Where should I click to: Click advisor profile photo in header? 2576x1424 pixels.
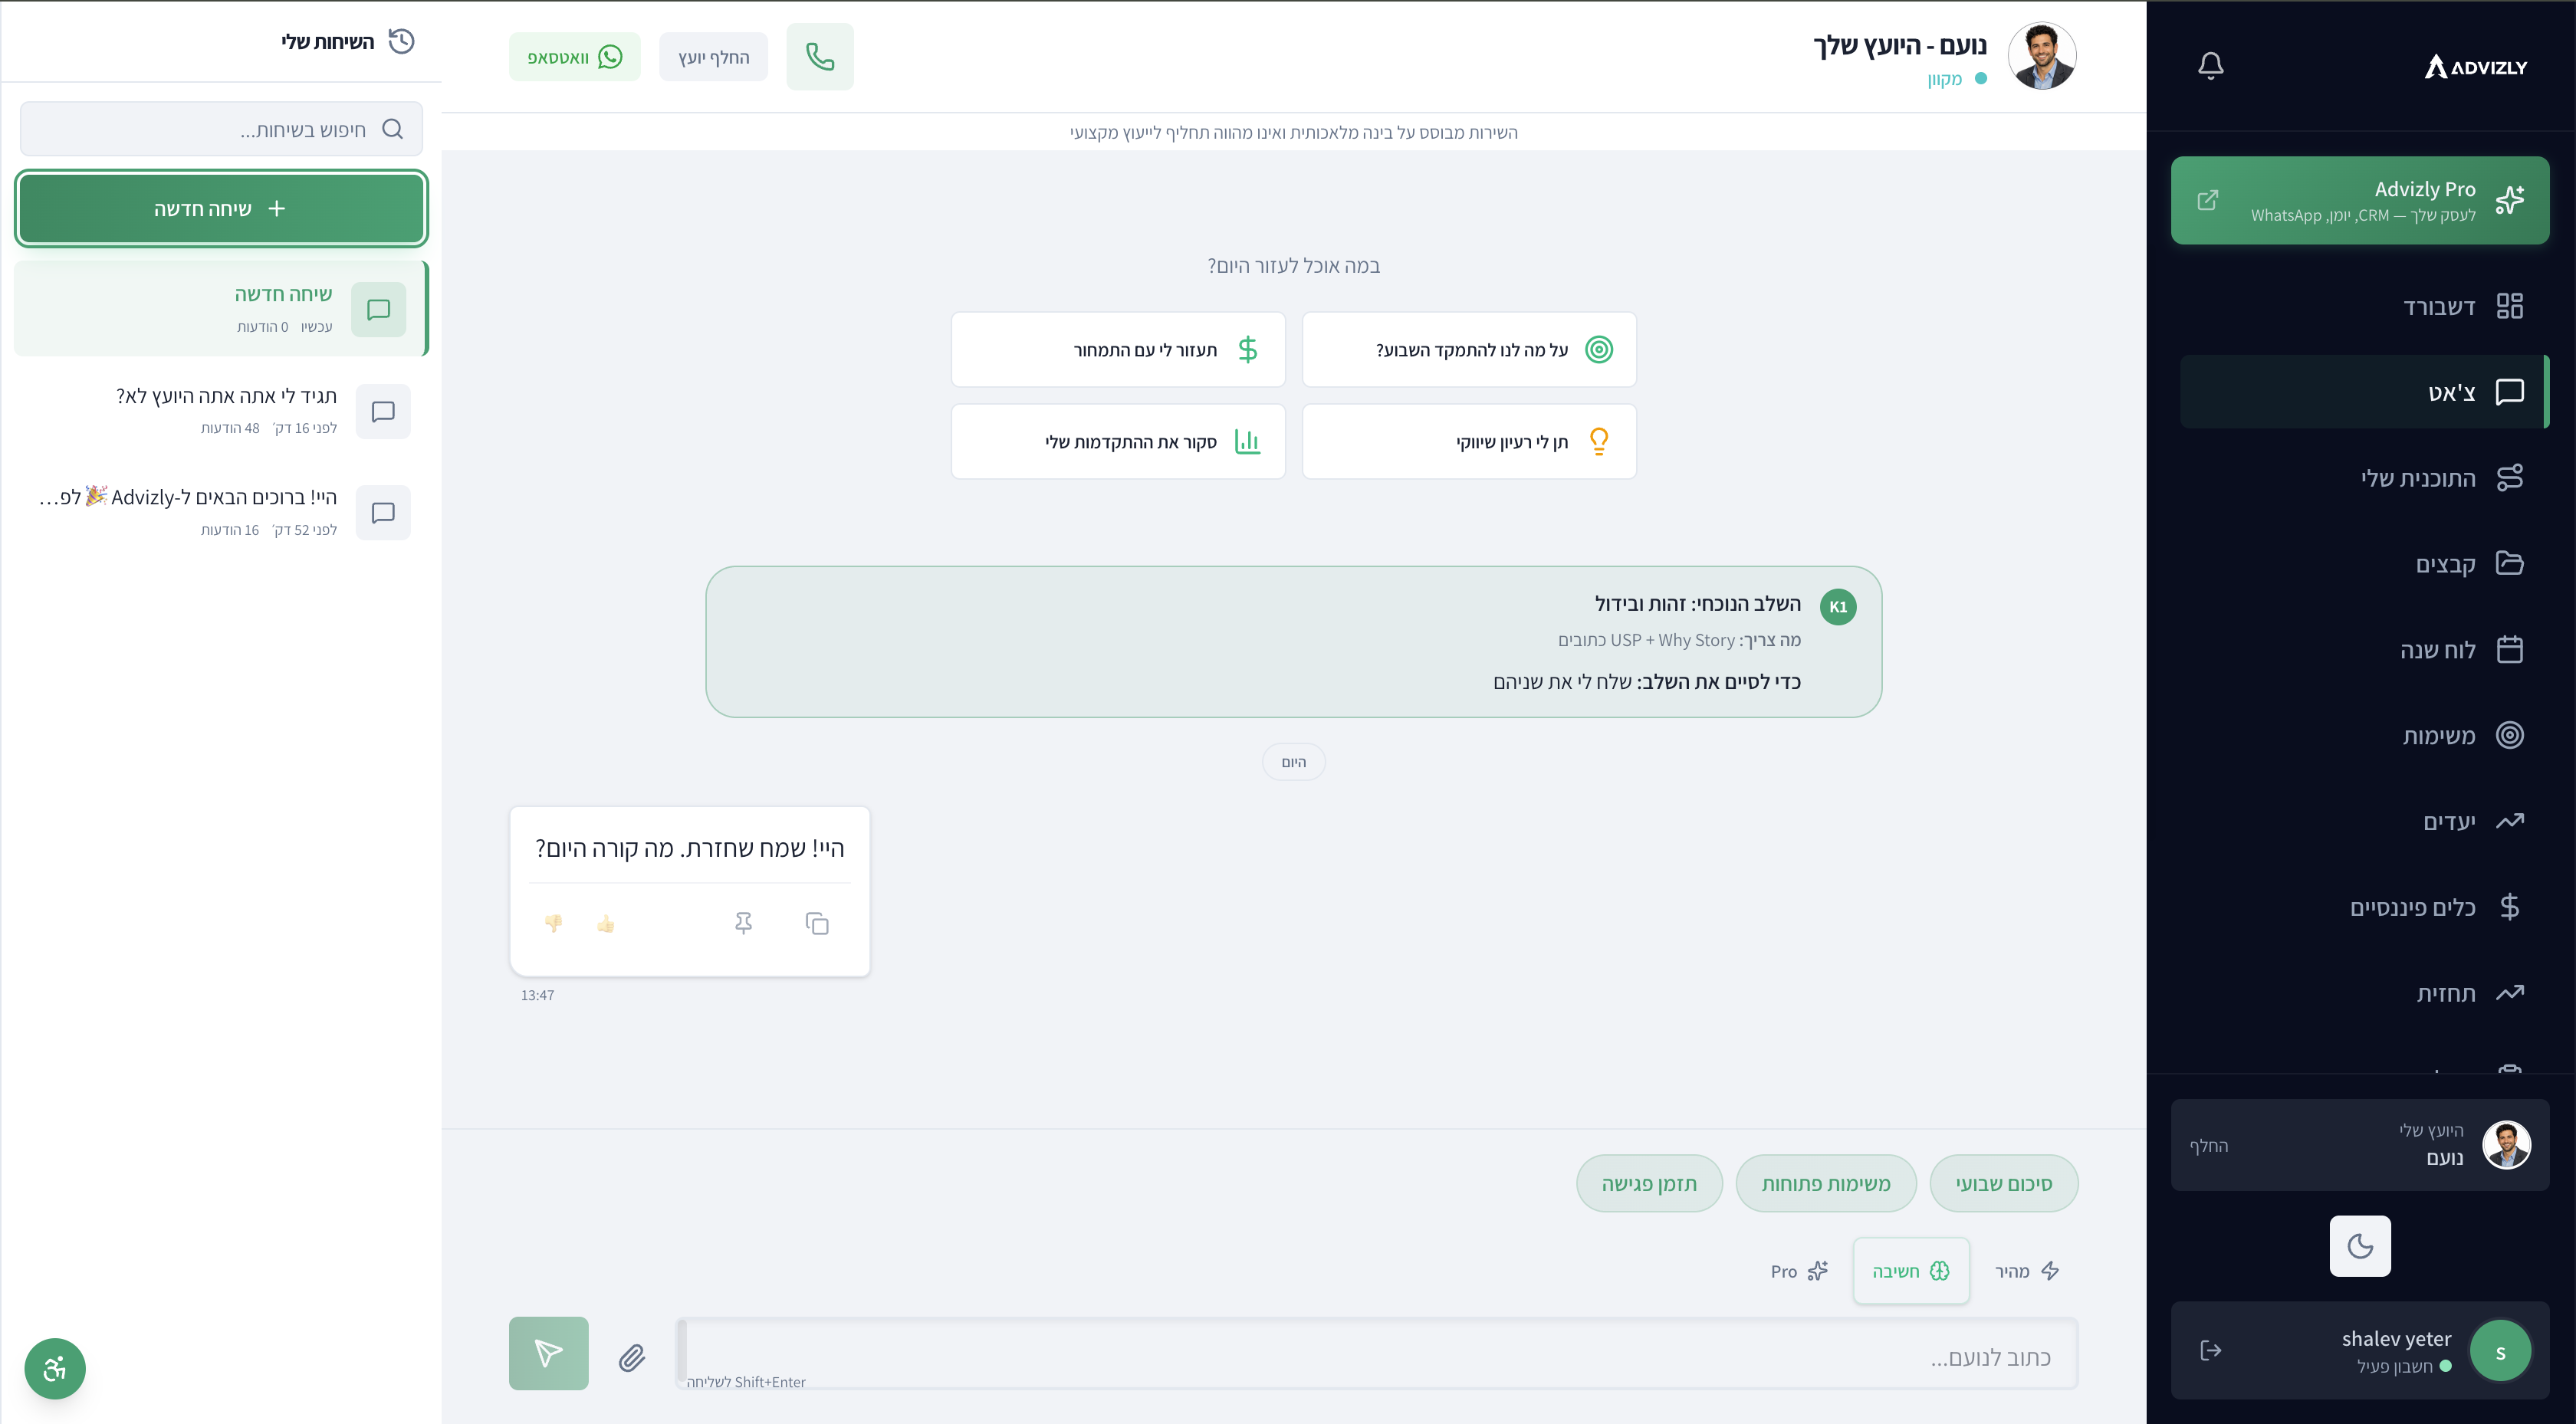point(2041,57)
